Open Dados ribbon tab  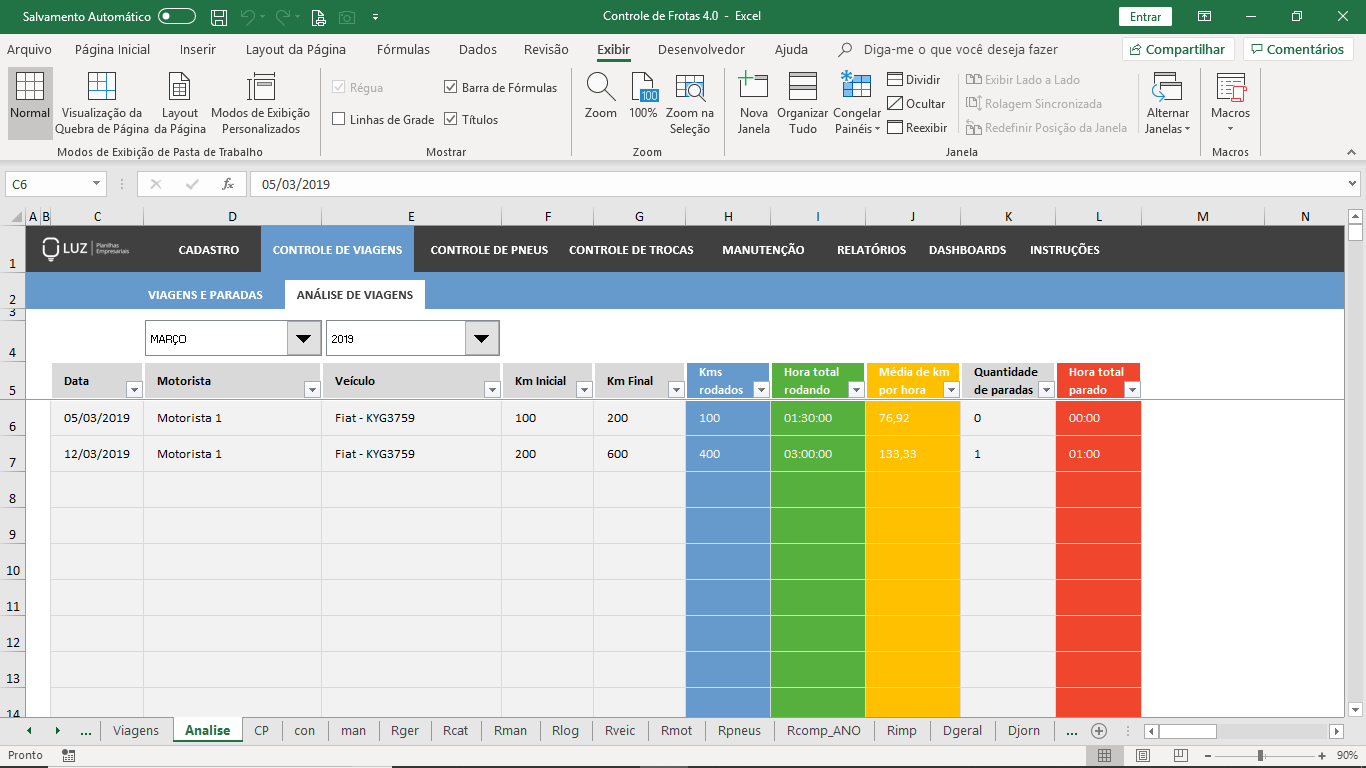pos(478,49)
